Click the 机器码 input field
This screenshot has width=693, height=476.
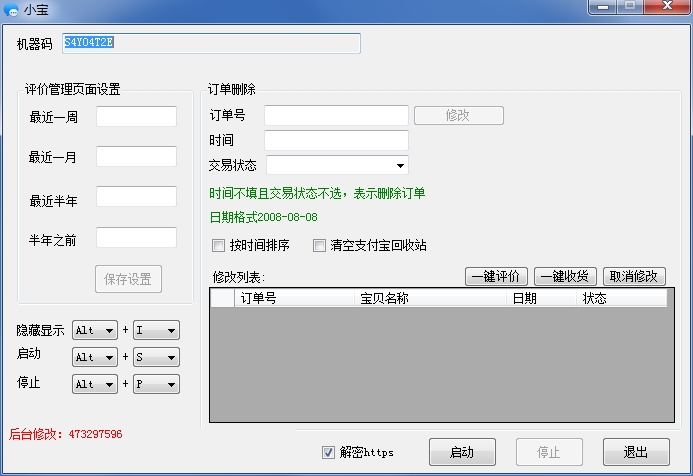coord(211,43)
